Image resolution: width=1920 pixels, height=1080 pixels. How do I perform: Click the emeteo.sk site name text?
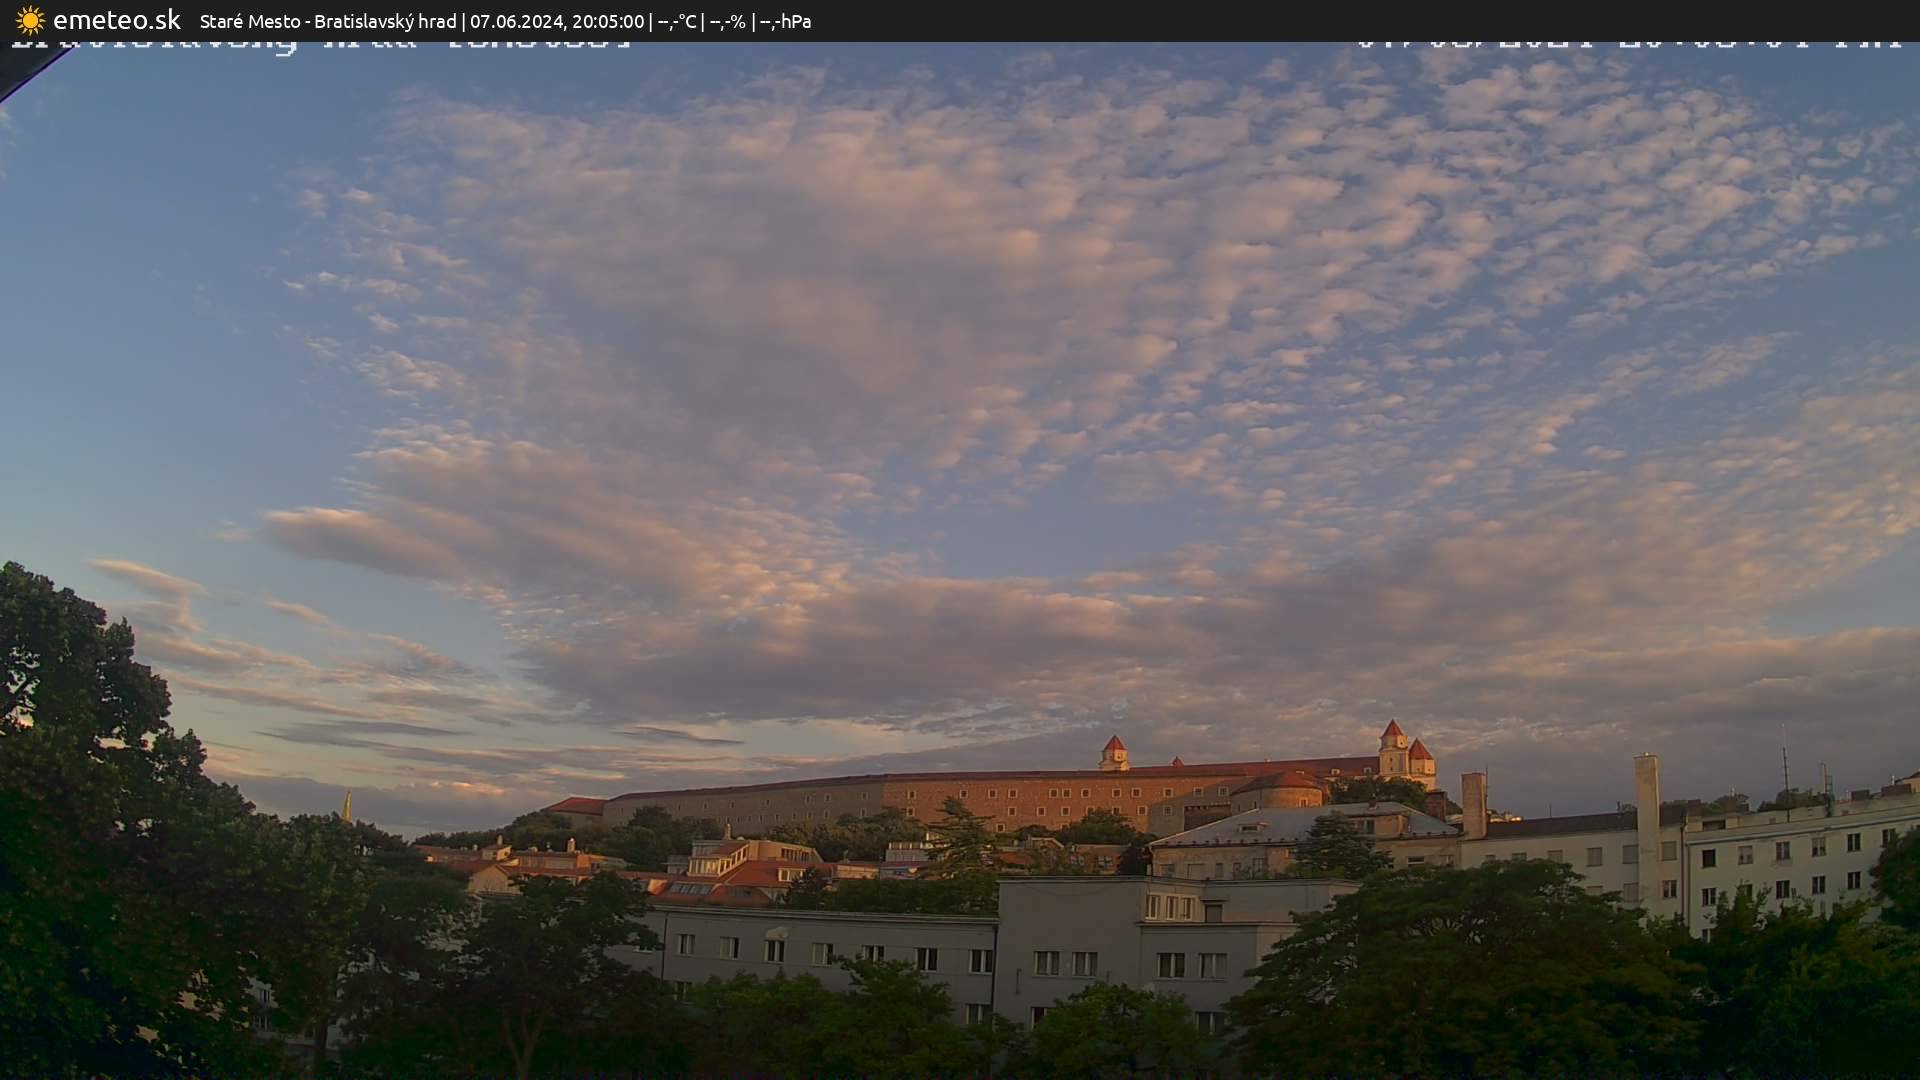point(116,20)
